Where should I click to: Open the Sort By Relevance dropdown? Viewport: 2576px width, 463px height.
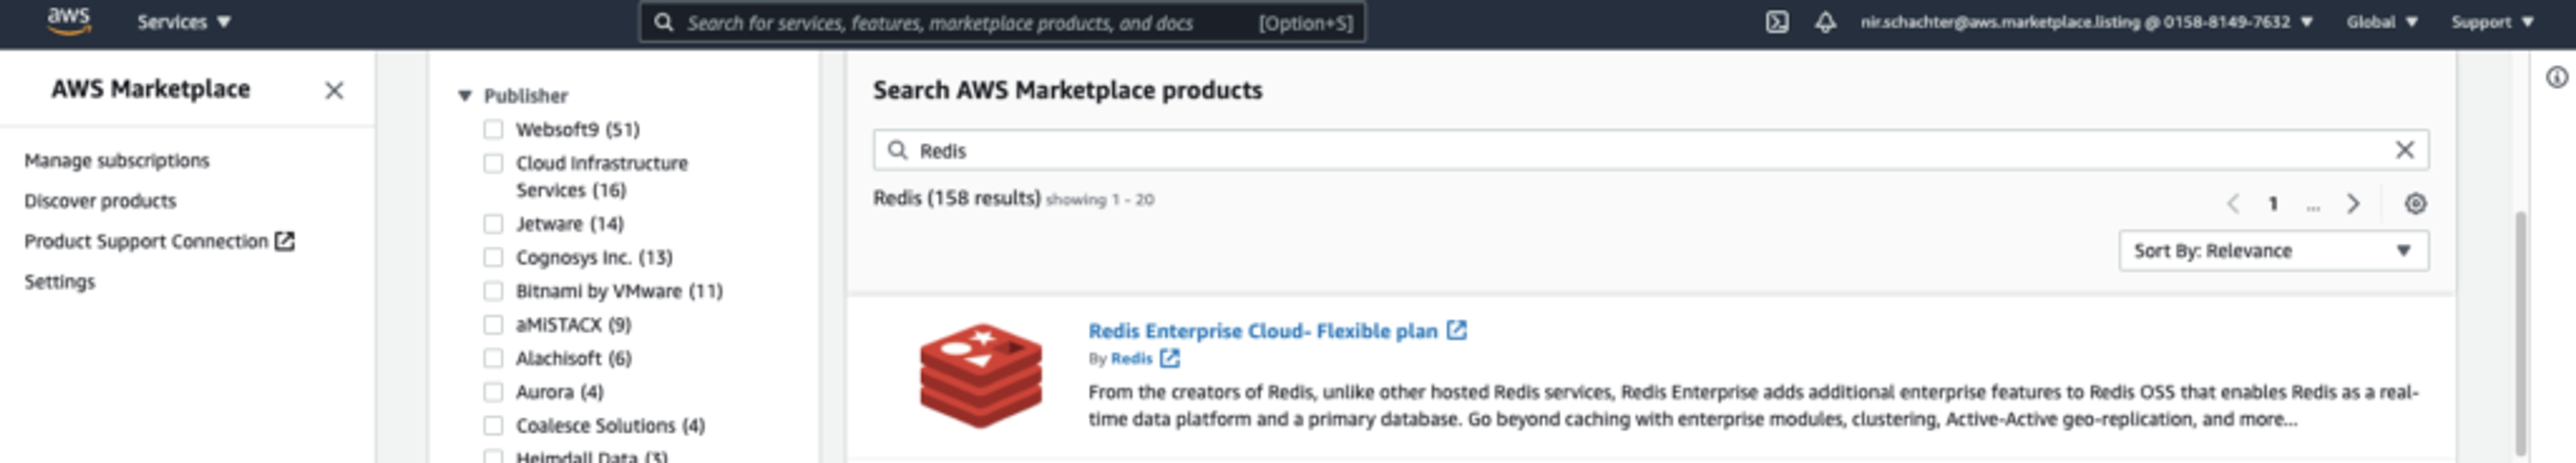[x=2272, y=251]
